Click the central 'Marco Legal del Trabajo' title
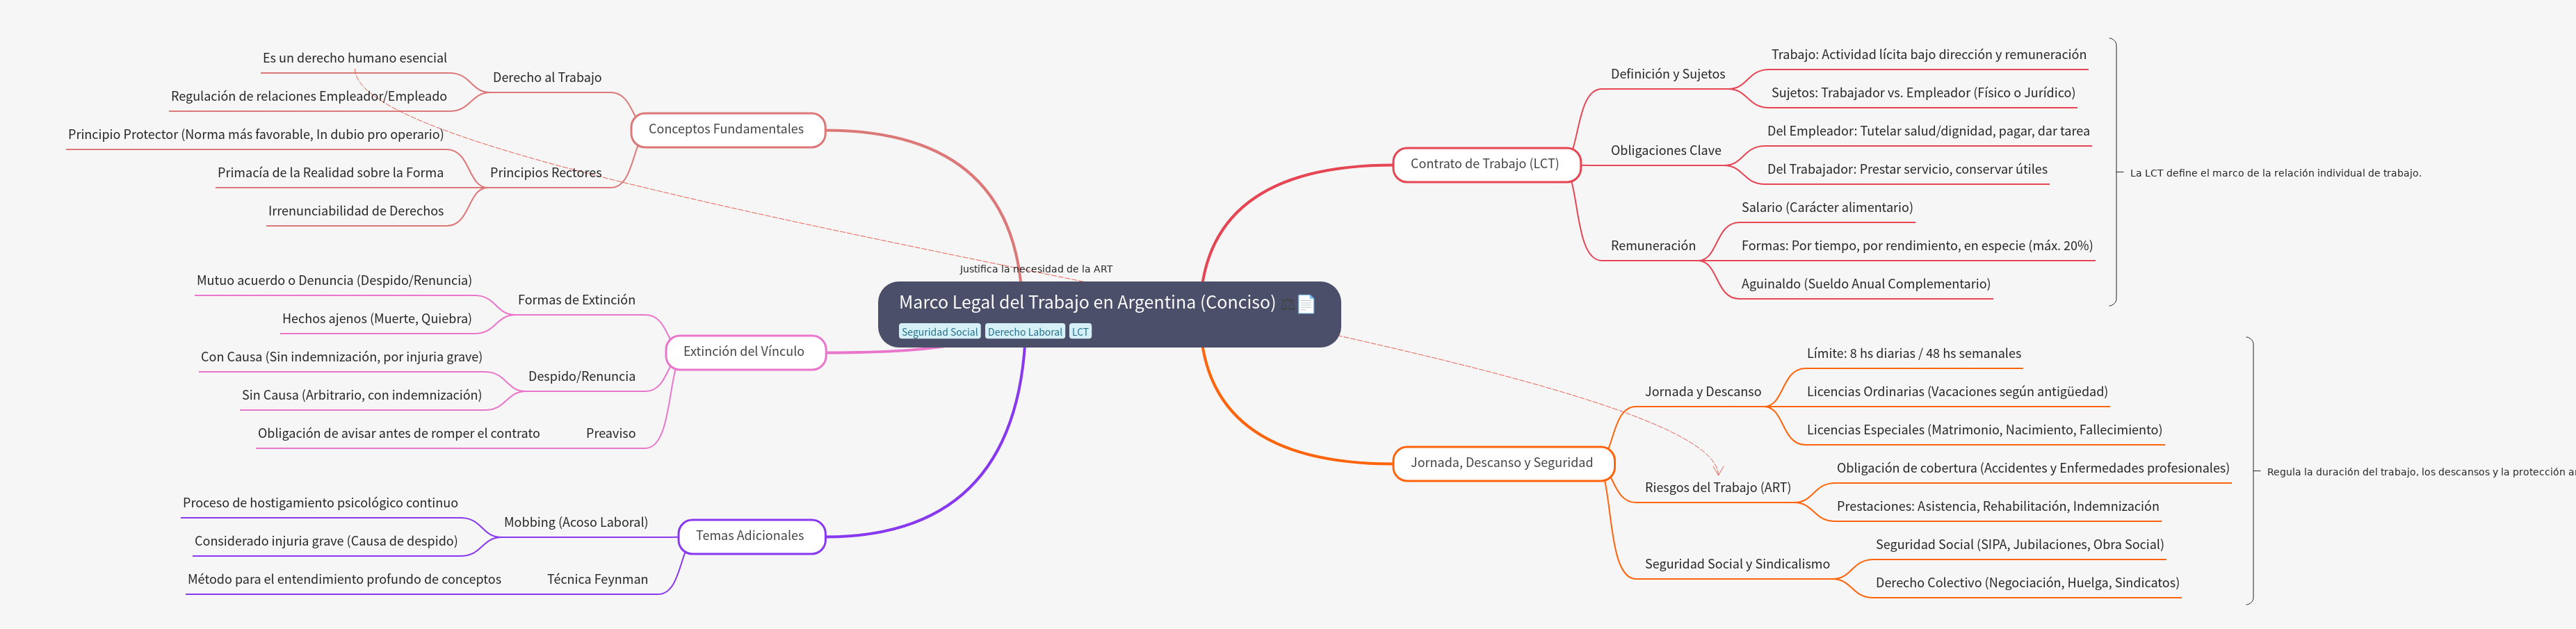Screen dimensions: 2576x629 coord(1086,302)
